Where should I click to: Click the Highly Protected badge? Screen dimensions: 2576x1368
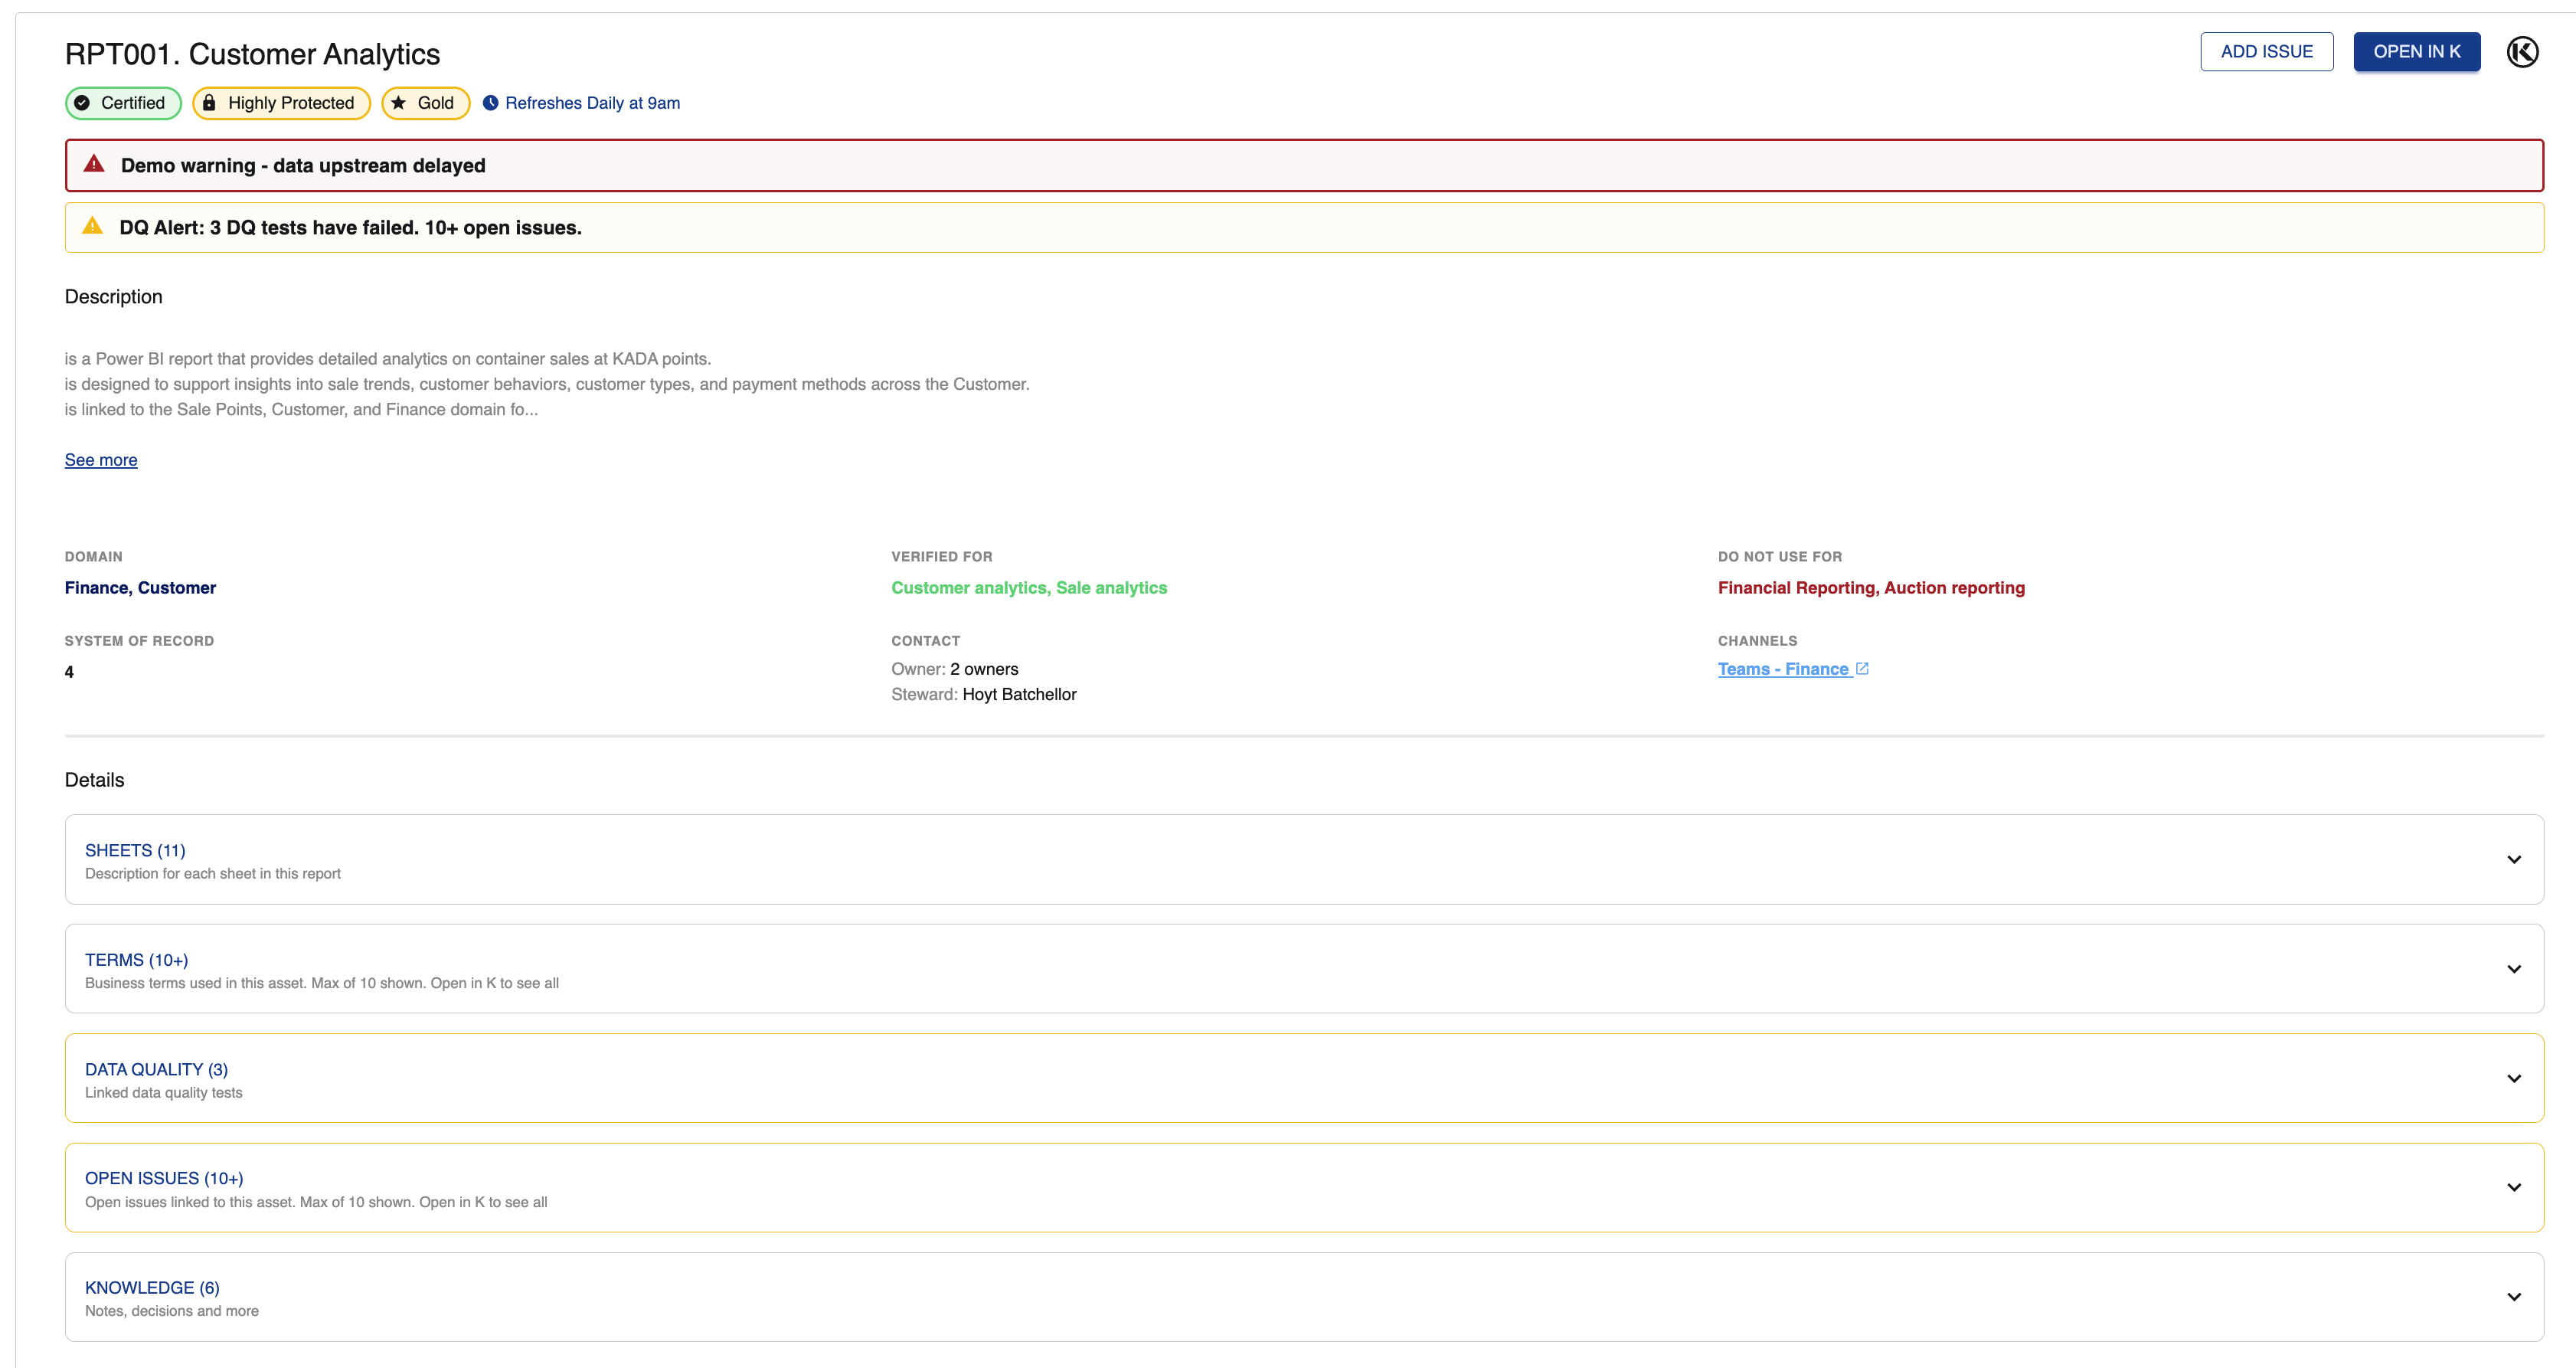pyautogui.click(x=281, y=103)
